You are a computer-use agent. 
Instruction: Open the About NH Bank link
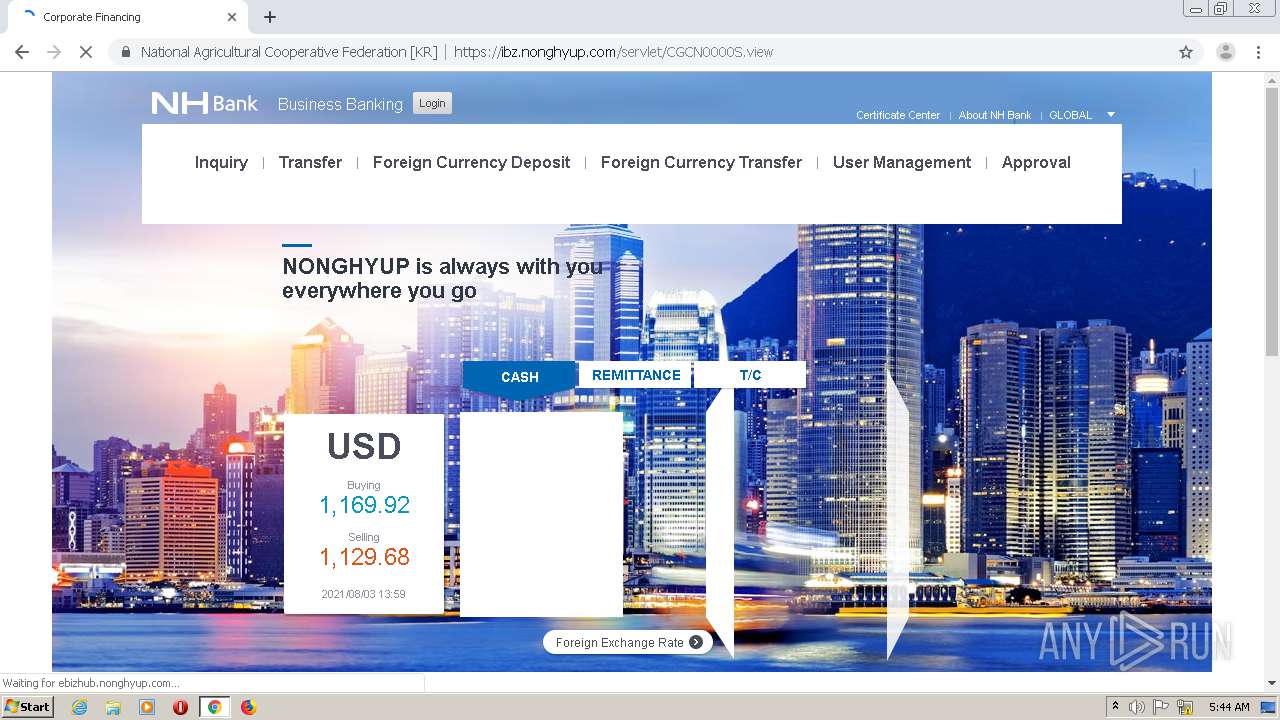(x=995, y=115)
